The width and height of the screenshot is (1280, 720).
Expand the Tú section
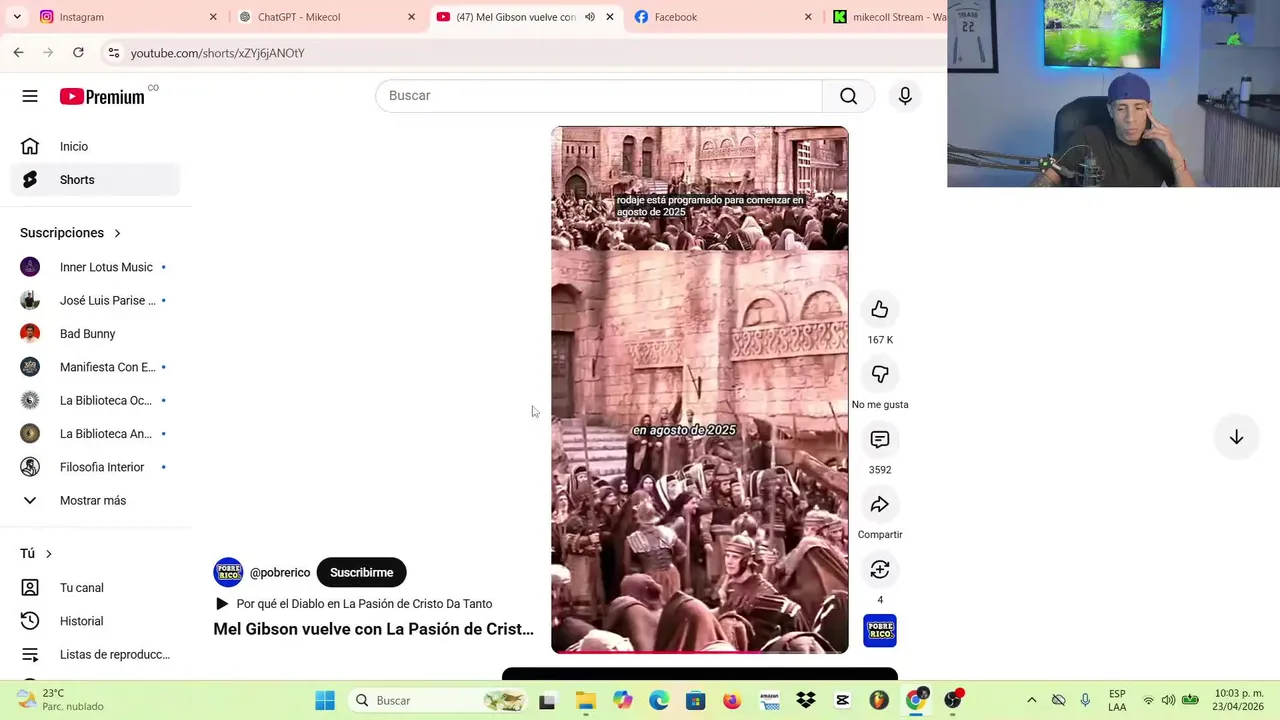tap(36, 554)
